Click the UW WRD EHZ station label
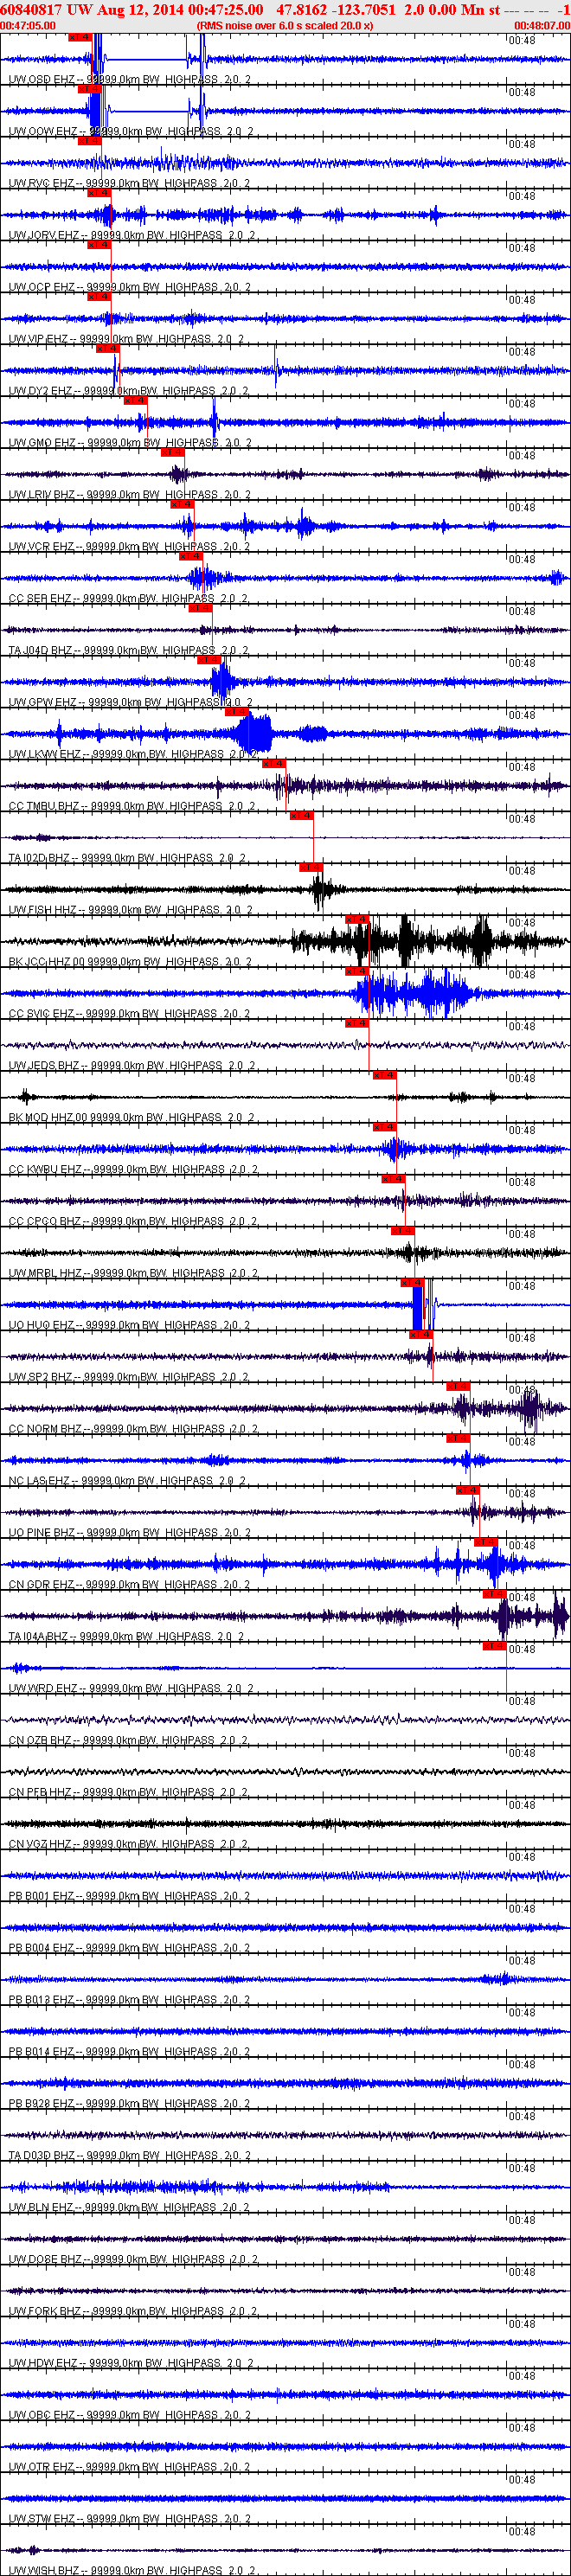This screenshot has height=2576, width=571. pos(131,1688)
